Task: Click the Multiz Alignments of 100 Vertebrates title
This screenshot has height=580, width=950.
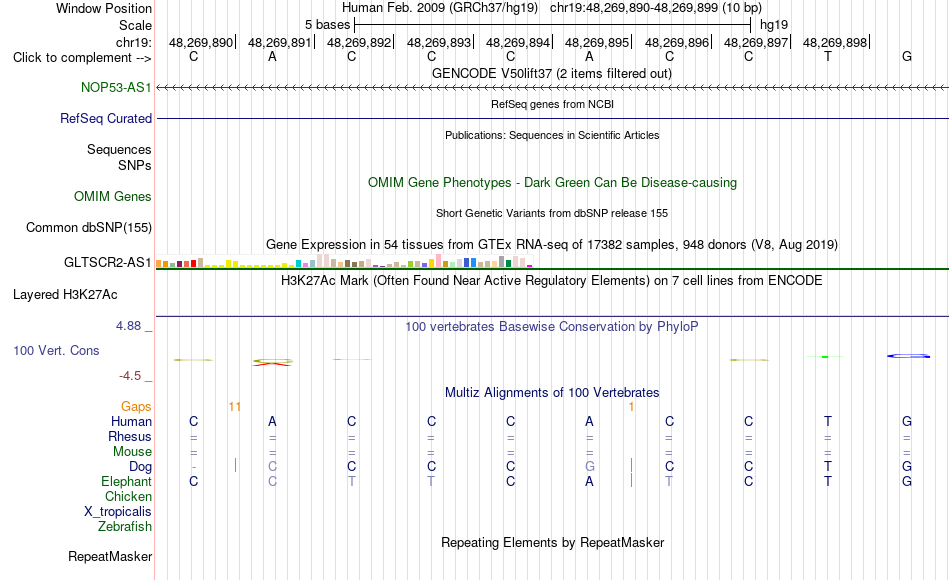Action: tap(552, 393)
